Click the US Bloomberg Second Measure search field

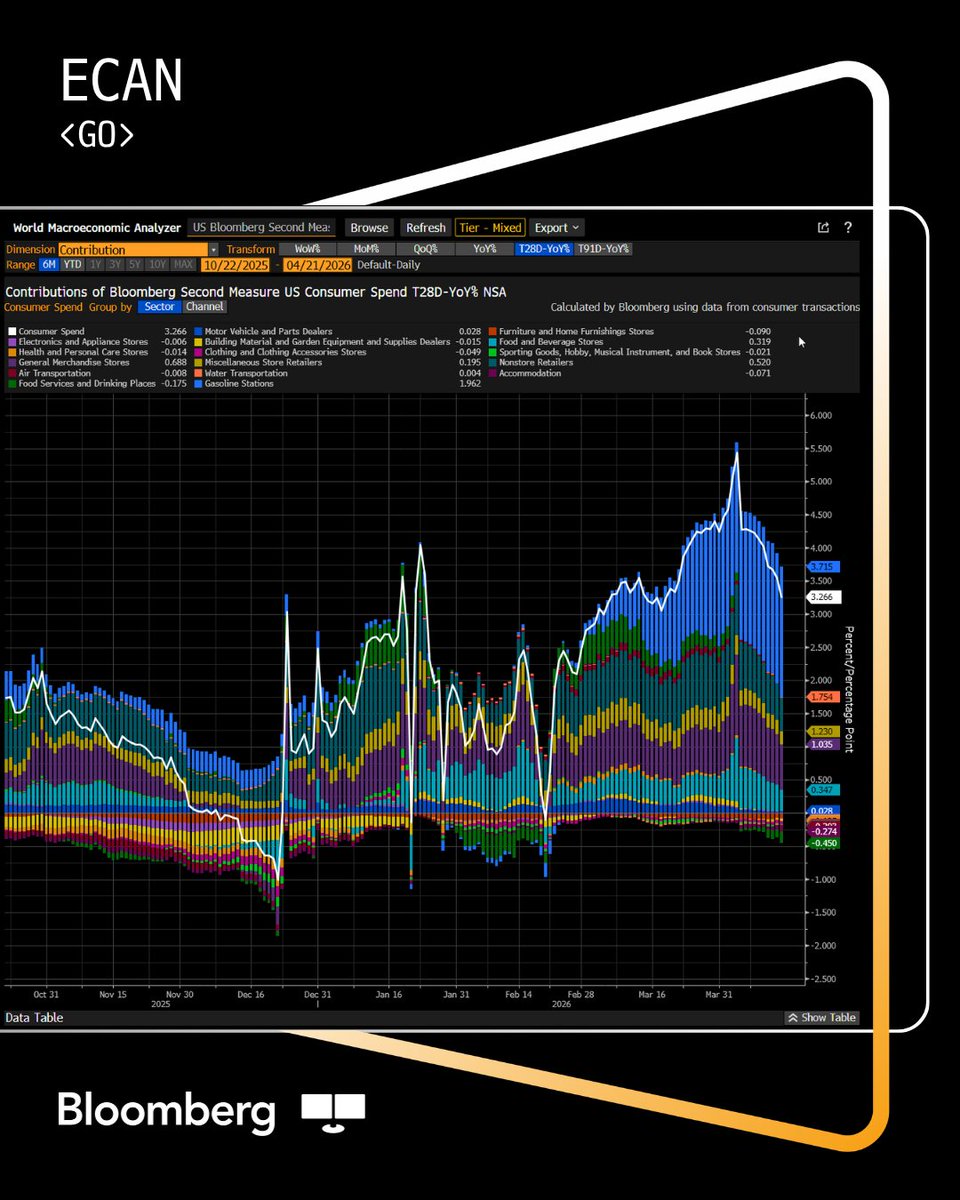point(263,228)
